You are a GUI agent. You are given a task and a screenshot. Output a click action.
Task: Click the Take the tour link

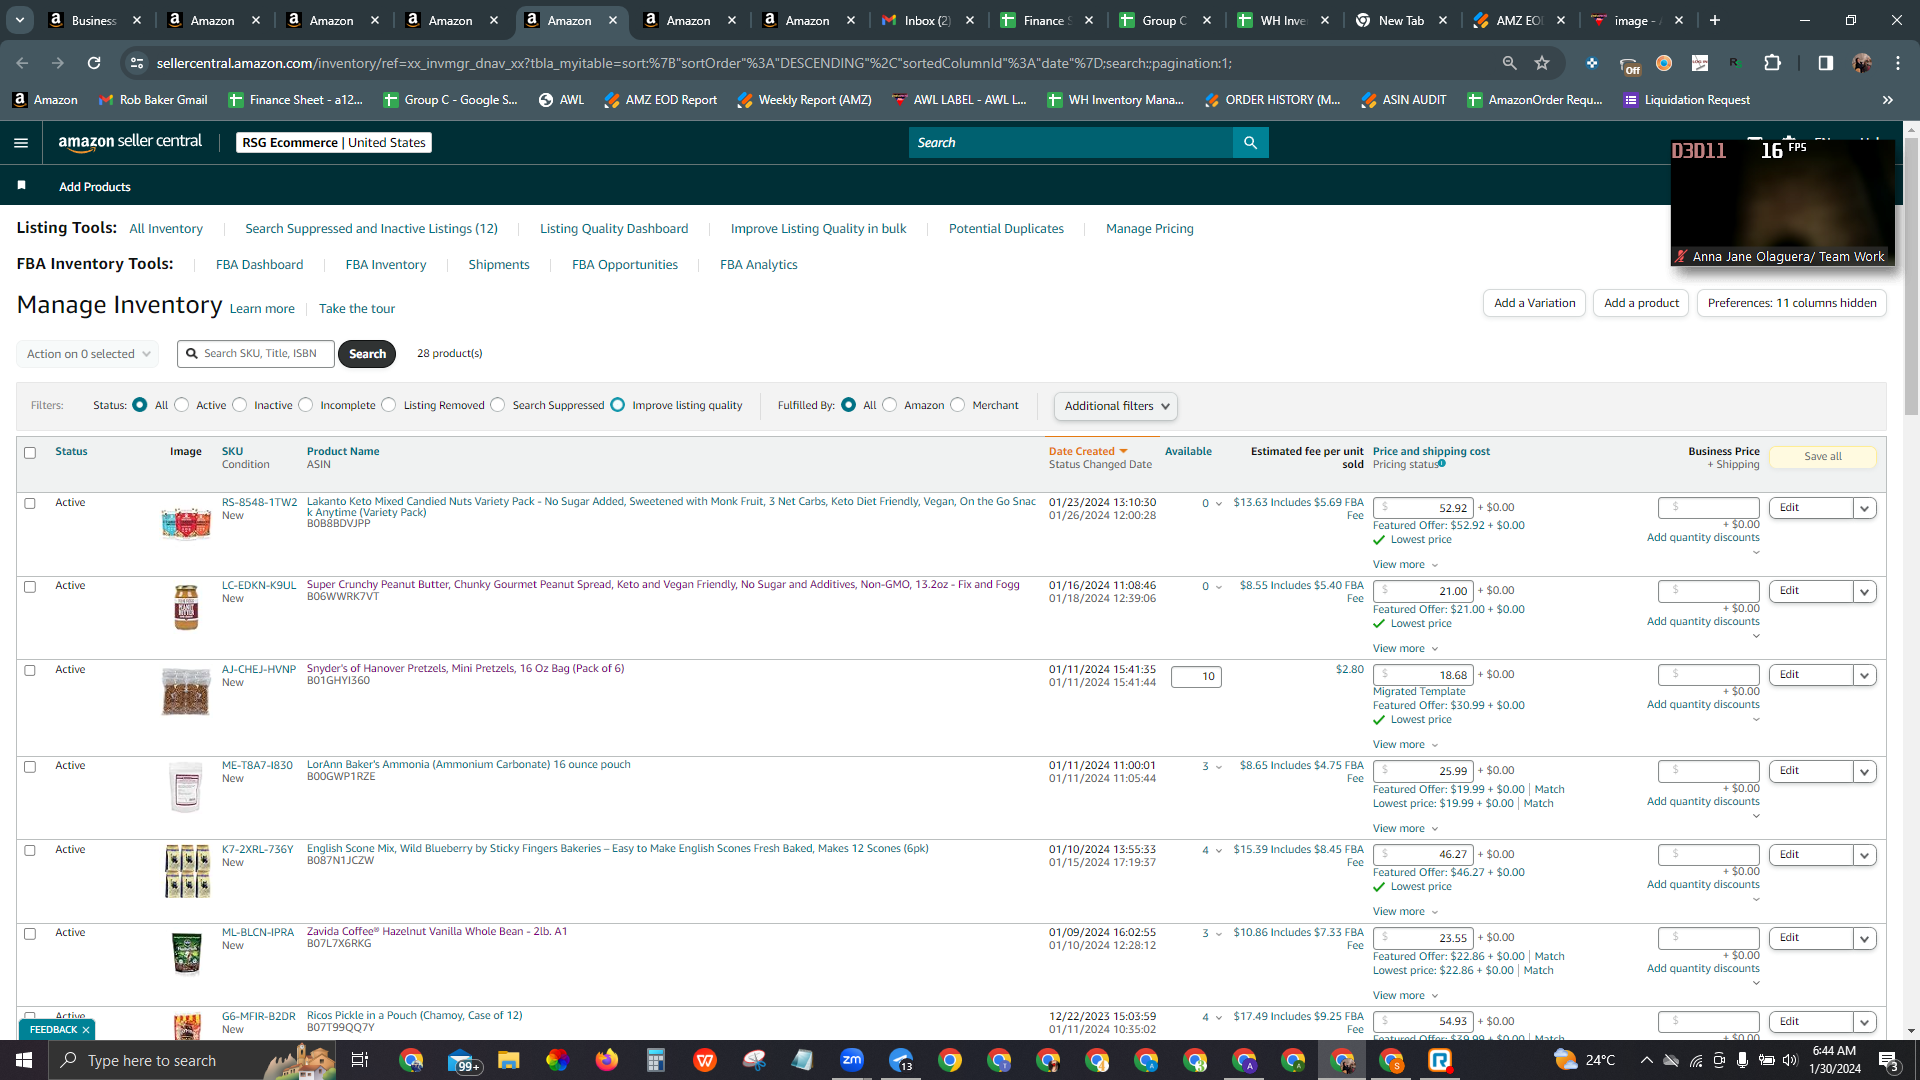pos(357,309)
